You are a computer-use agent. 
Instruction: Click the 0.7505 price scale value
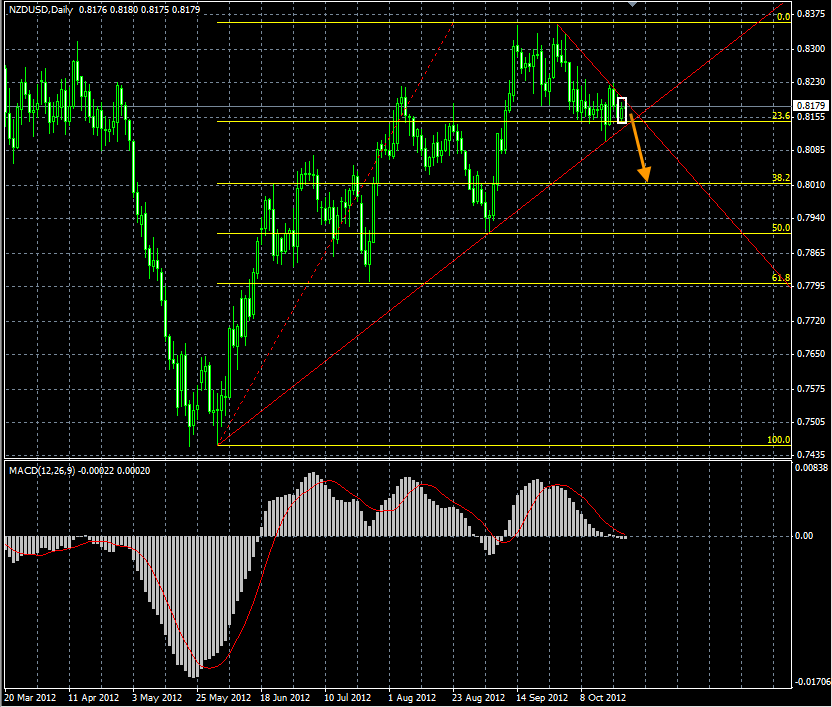[811, 422]
